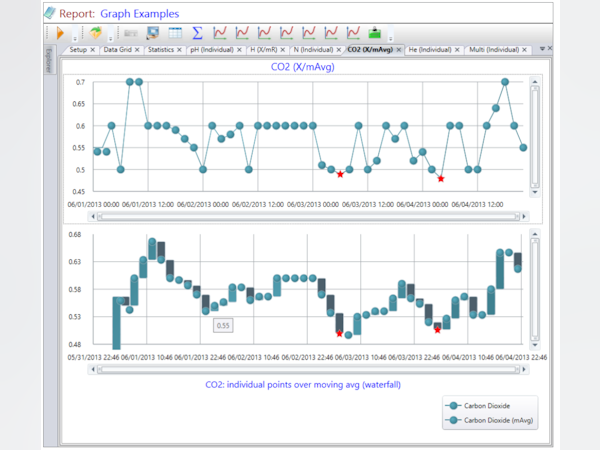
Task: Click the blue Sigma statistics icon
Action: [x=197, y=33]
